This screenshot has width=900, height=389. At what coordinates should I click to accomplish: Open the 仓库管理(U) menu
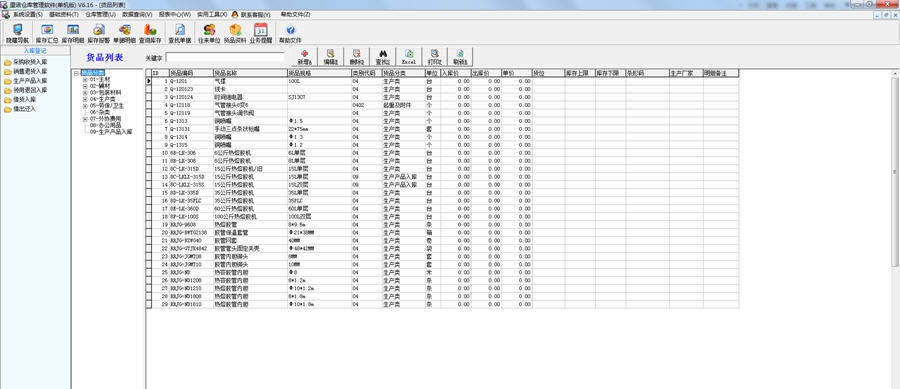click(x=100, y=14)
